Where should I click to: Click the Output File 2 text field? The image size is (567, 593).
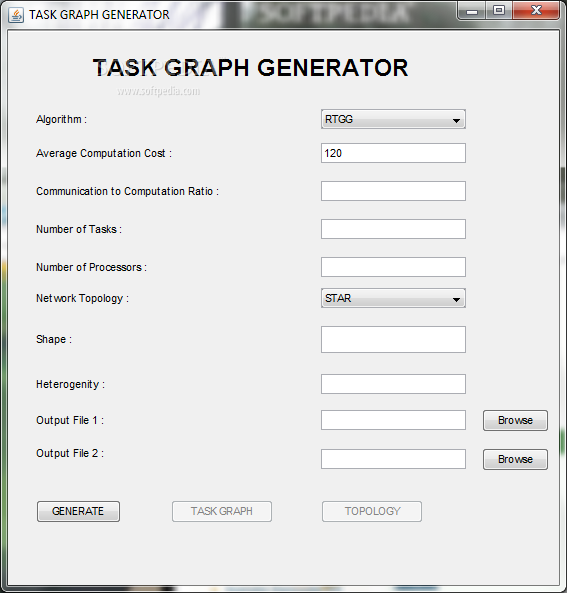pyautogui.click(x=393, y=459)
